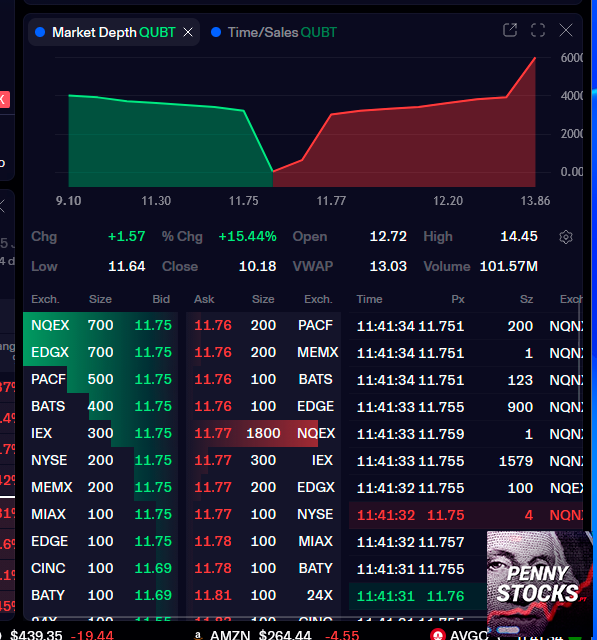Close the Market Depth QUBT tab
Viewport: 597px width, 640px height.
(188, 32)
